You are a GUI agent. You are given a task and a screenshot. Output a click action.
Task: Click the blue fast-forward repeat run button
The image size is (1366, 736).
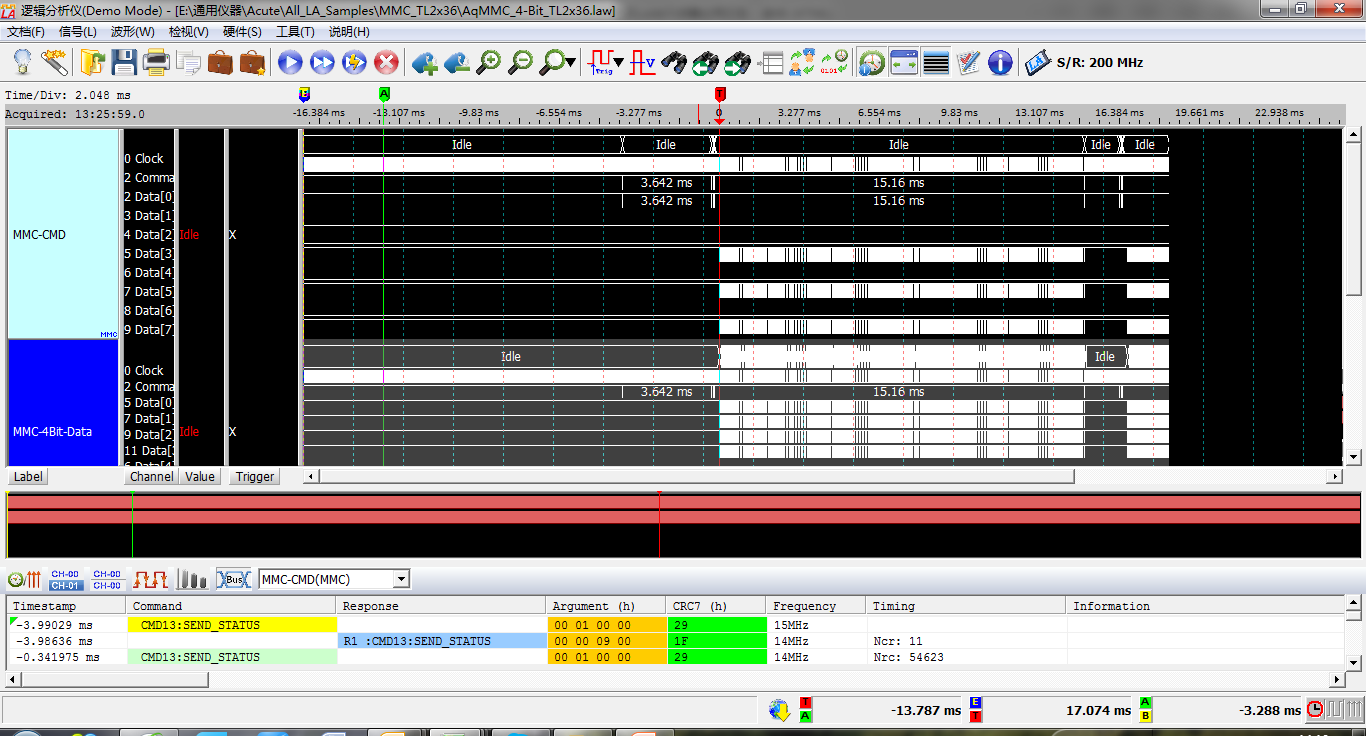(322, 63)
